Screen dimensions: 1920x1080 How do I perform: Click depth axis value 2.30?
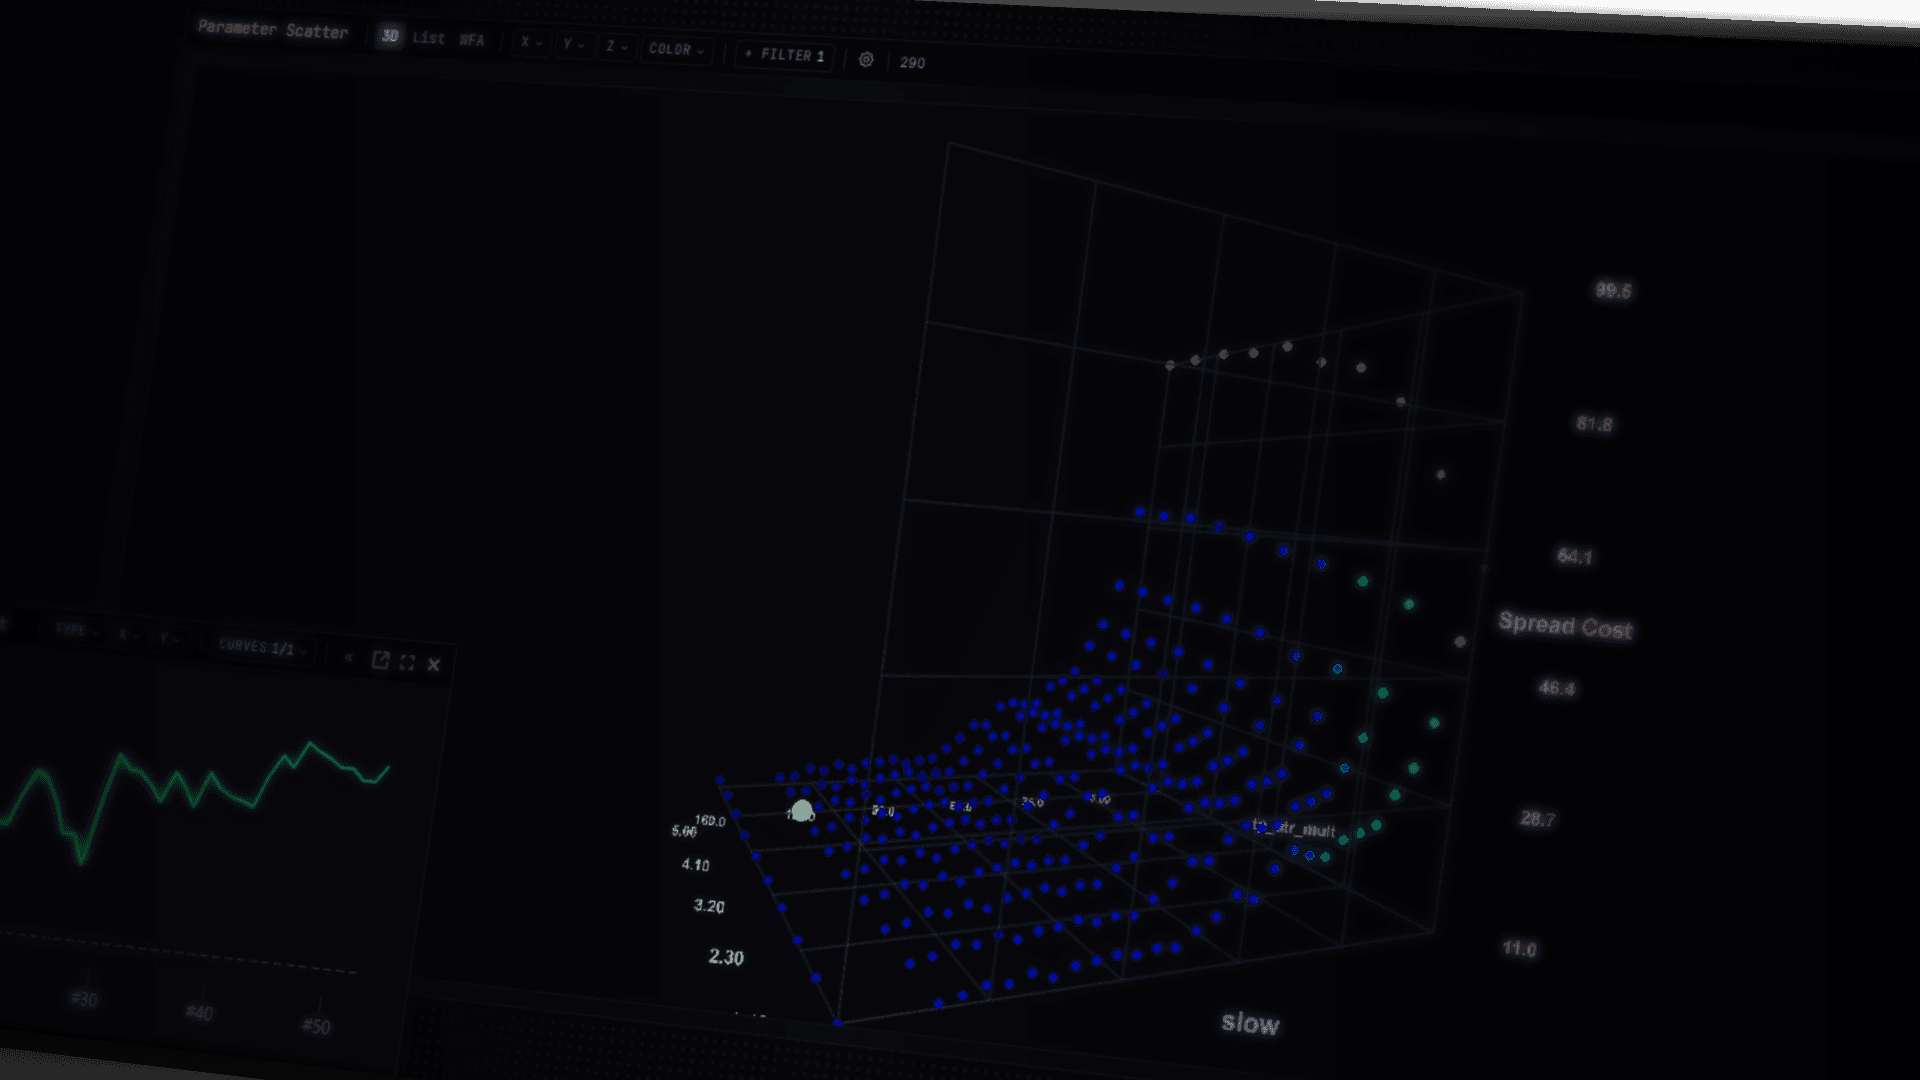click(726, 957)
